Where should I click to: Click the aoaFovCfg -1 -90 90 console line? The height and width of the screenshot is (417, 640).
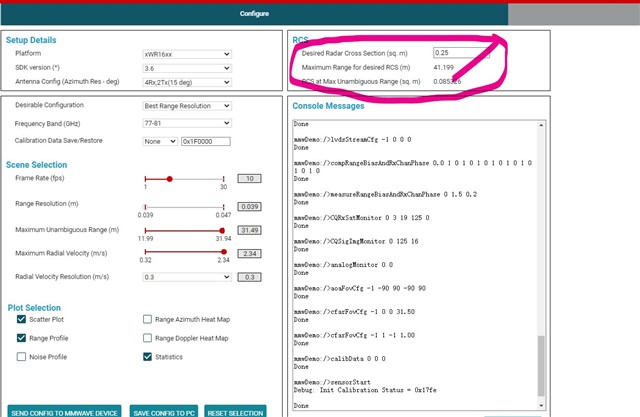[x=360, y=288]
